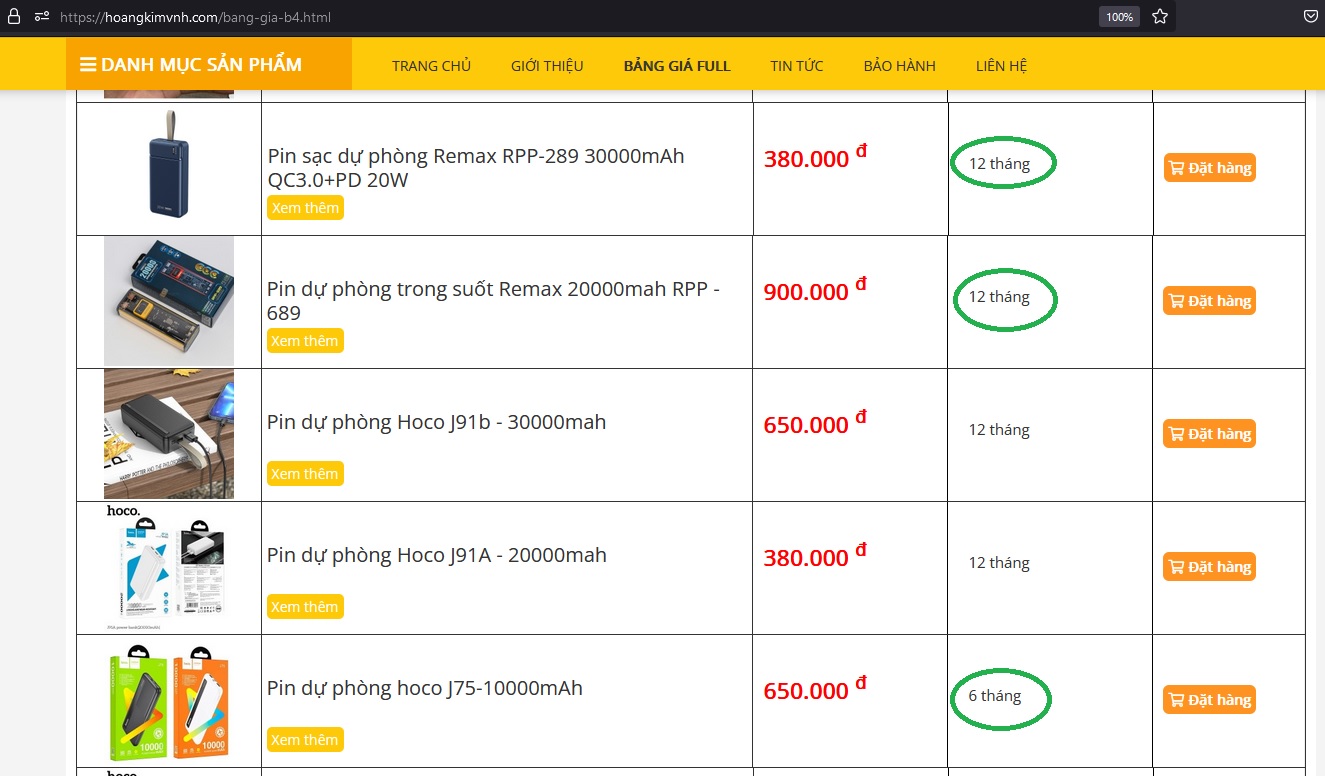Click the 650.000 đ price of Hoco J91b

click(815, 423)
